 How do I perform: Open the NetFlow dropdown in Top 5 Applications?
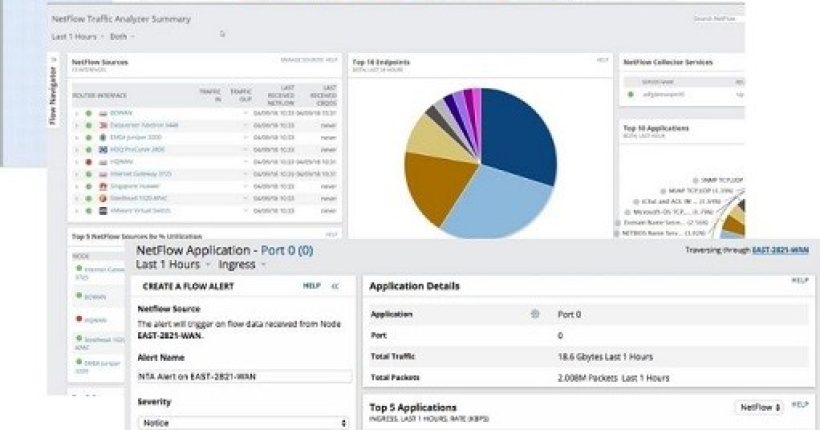(x=760, y=407)
